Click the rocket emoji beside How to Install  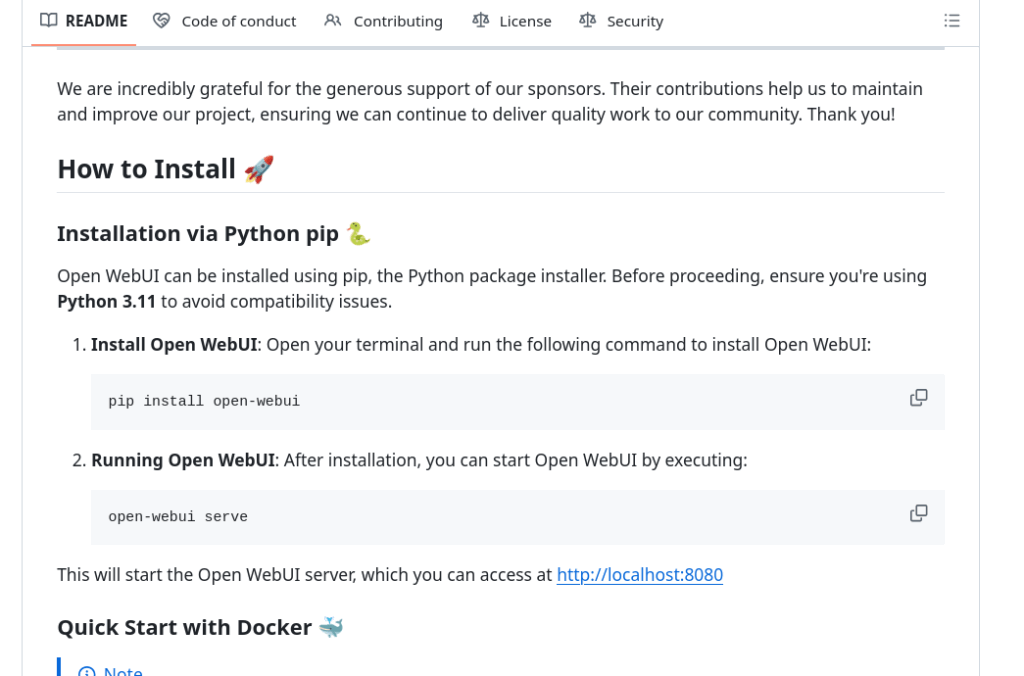(x=259, y=169)
